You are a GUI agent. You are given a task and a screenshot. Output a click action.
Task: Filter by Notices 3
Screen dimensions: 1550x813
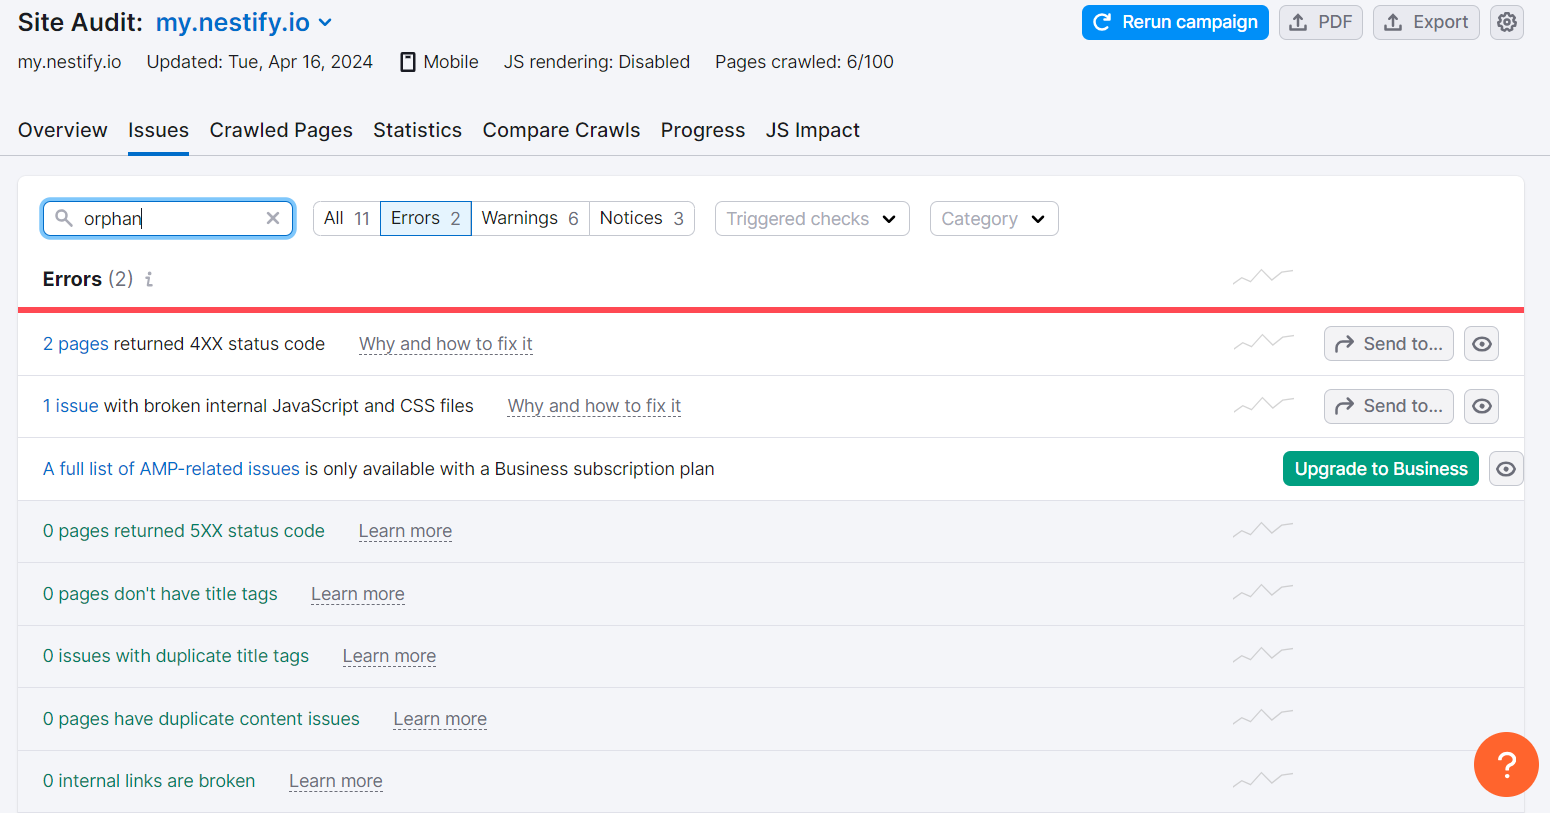(642, 218)
